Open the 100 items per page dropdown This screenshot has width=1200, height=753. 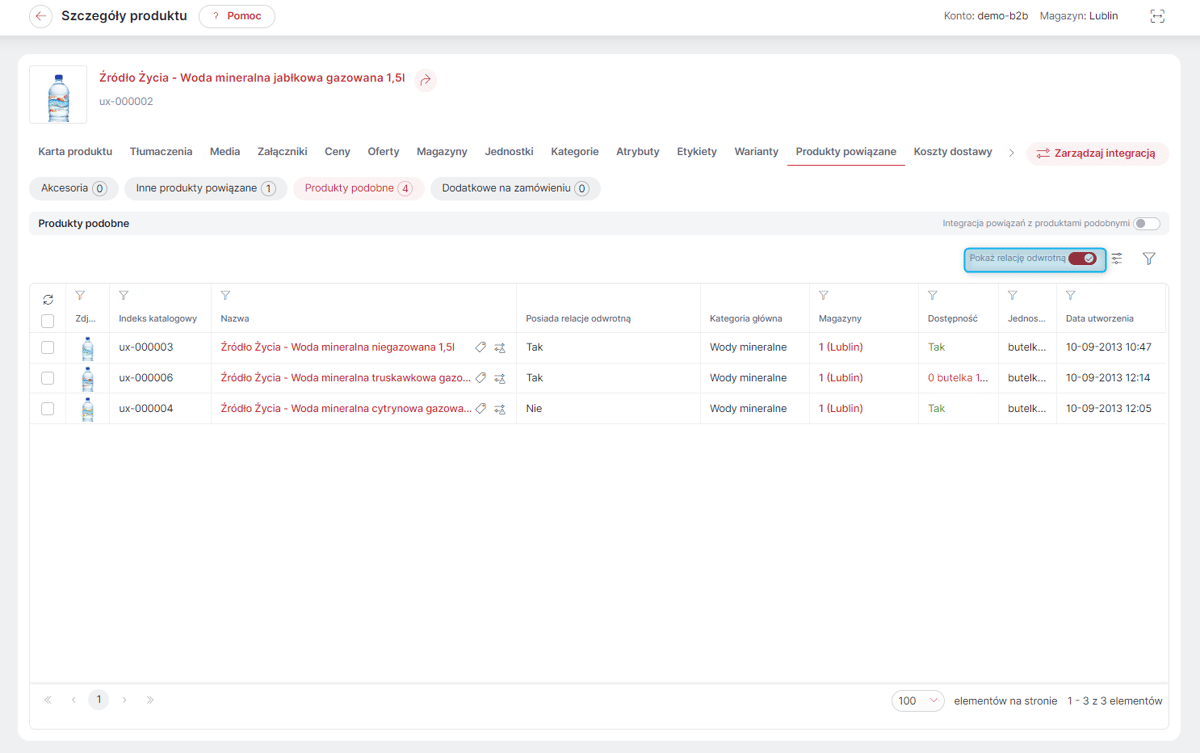pyautogui.click(x=918, y=701)
